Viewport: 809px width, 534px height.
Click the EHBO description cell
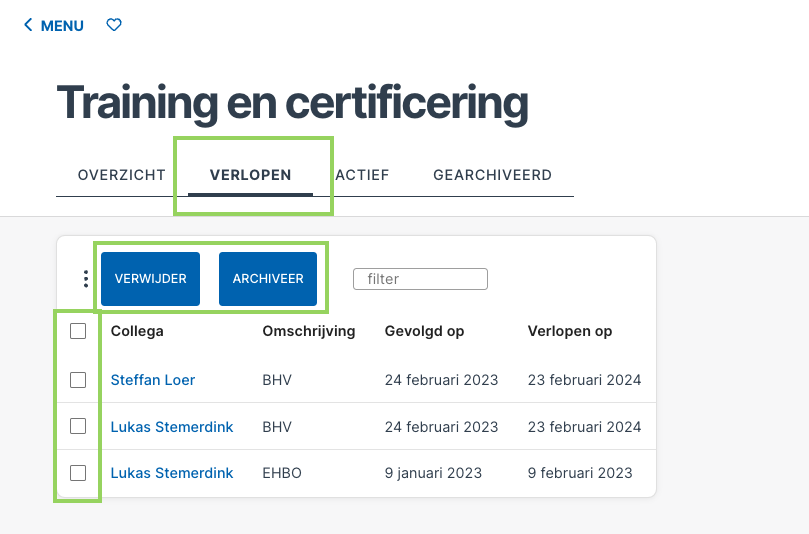[x=282, y=473]
